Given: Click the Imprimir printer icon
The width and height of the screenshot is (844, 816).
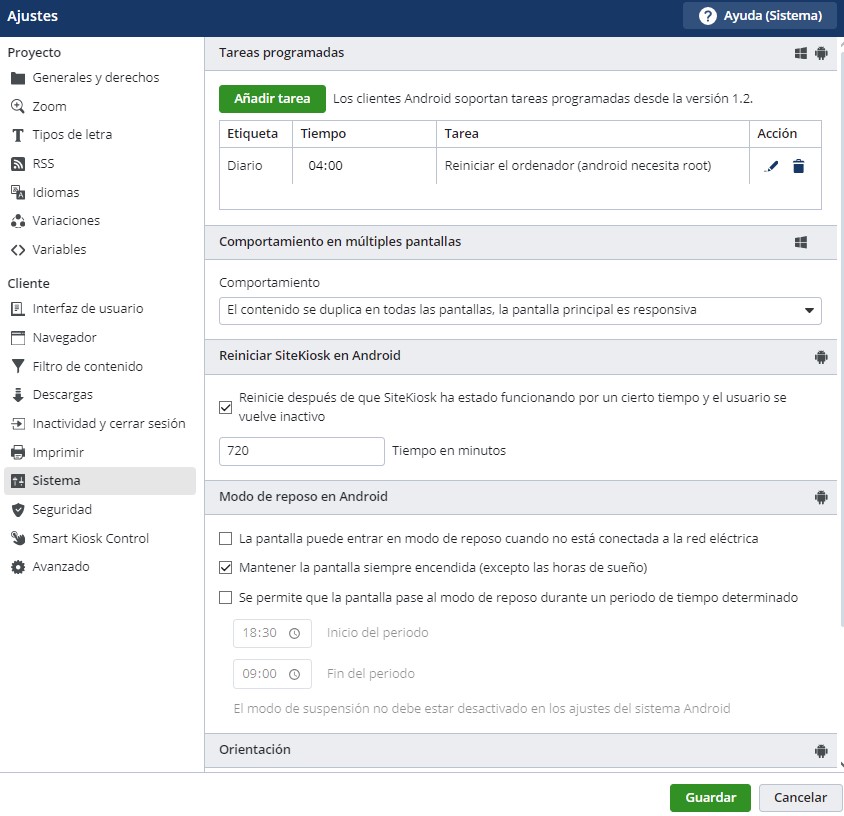Looking at the screenshot, I should tap(17, 453).
